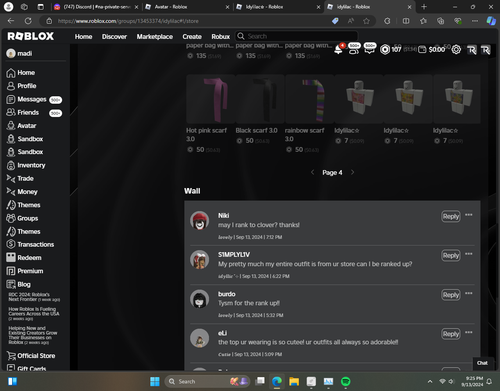Reply to S1MPLYLIV's wall post
Viewport: 500px width, 391px height.
click(x=451, y=255)
